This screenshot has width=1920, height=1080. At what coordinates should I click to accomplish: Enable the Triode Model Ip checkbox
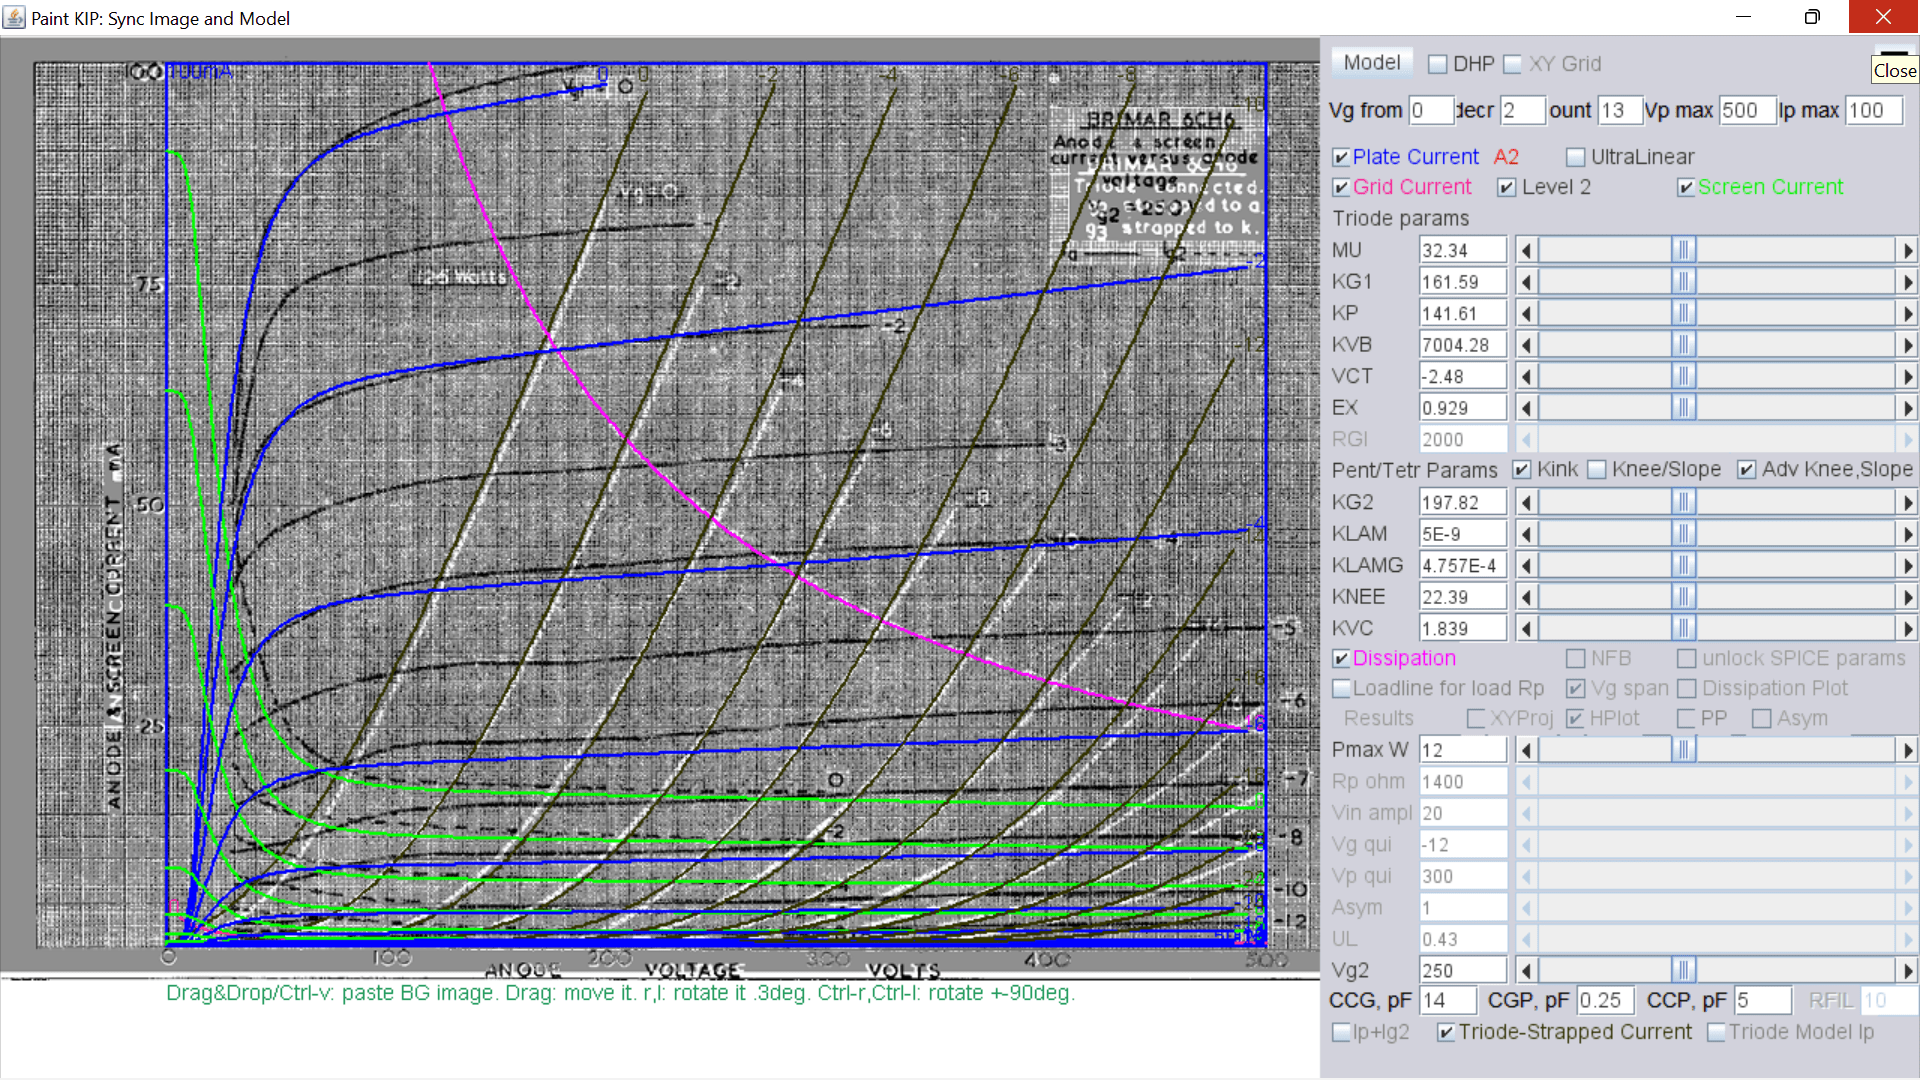[1716, 1032]
